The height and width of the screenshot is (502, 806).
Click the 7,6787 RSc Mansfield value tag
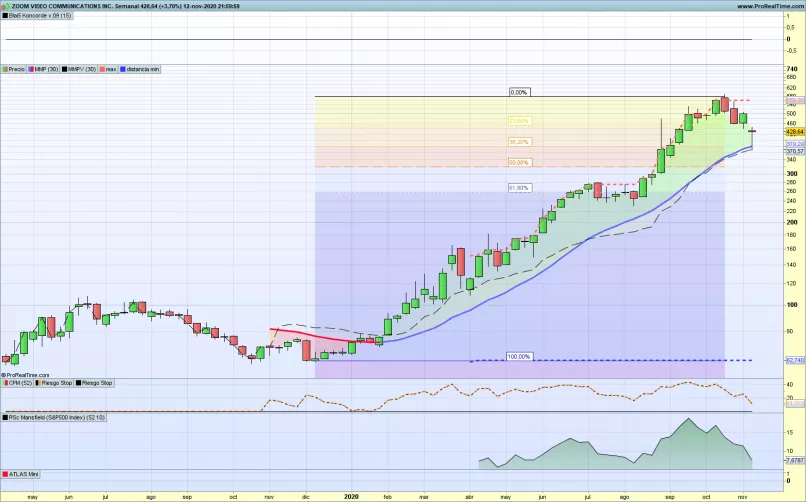pos(795,460)
